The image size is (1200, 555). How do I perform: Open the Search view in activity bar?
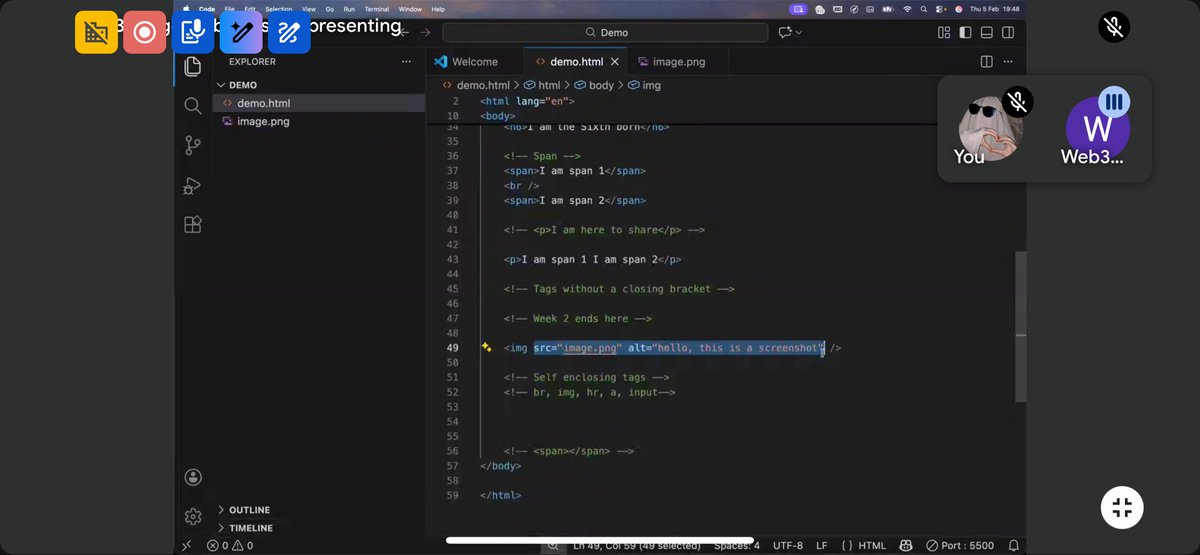pos(193,105)
